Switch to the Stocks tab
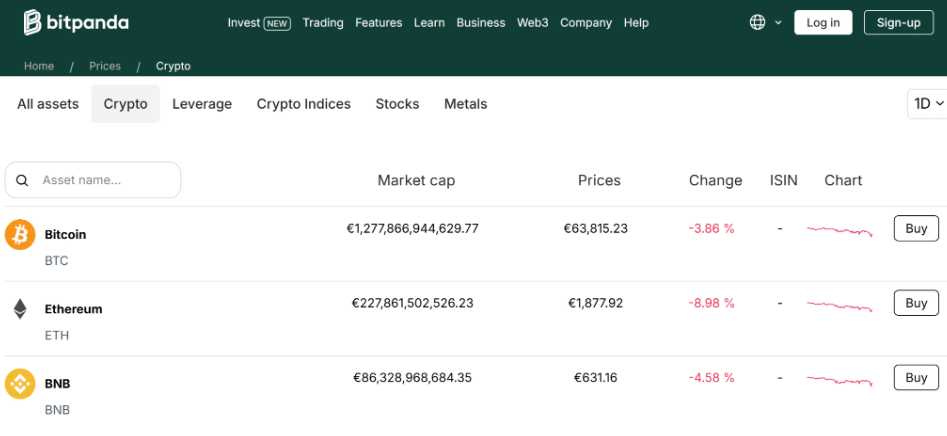947x436 pixels. pyautogui.click(x=397, y=104)
